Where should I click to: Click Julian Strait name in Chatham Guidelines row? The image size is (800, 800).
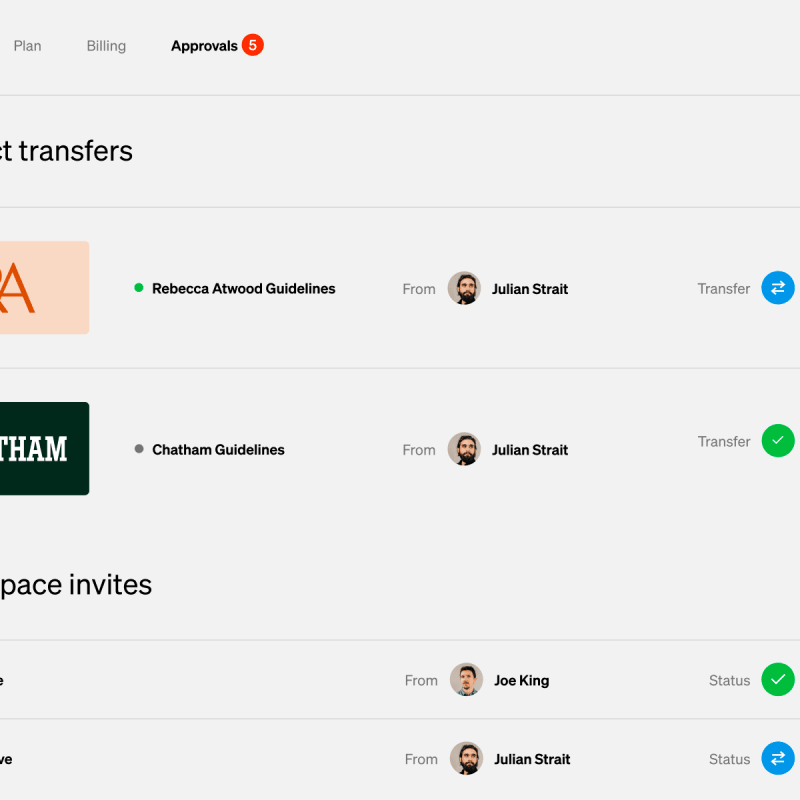(530, 450)
